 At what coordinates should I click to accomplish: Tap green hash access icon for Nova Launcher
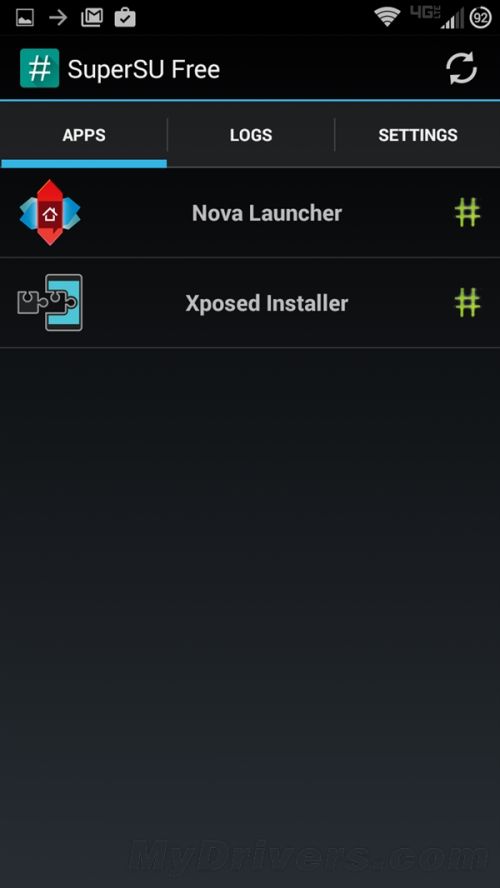467,212
